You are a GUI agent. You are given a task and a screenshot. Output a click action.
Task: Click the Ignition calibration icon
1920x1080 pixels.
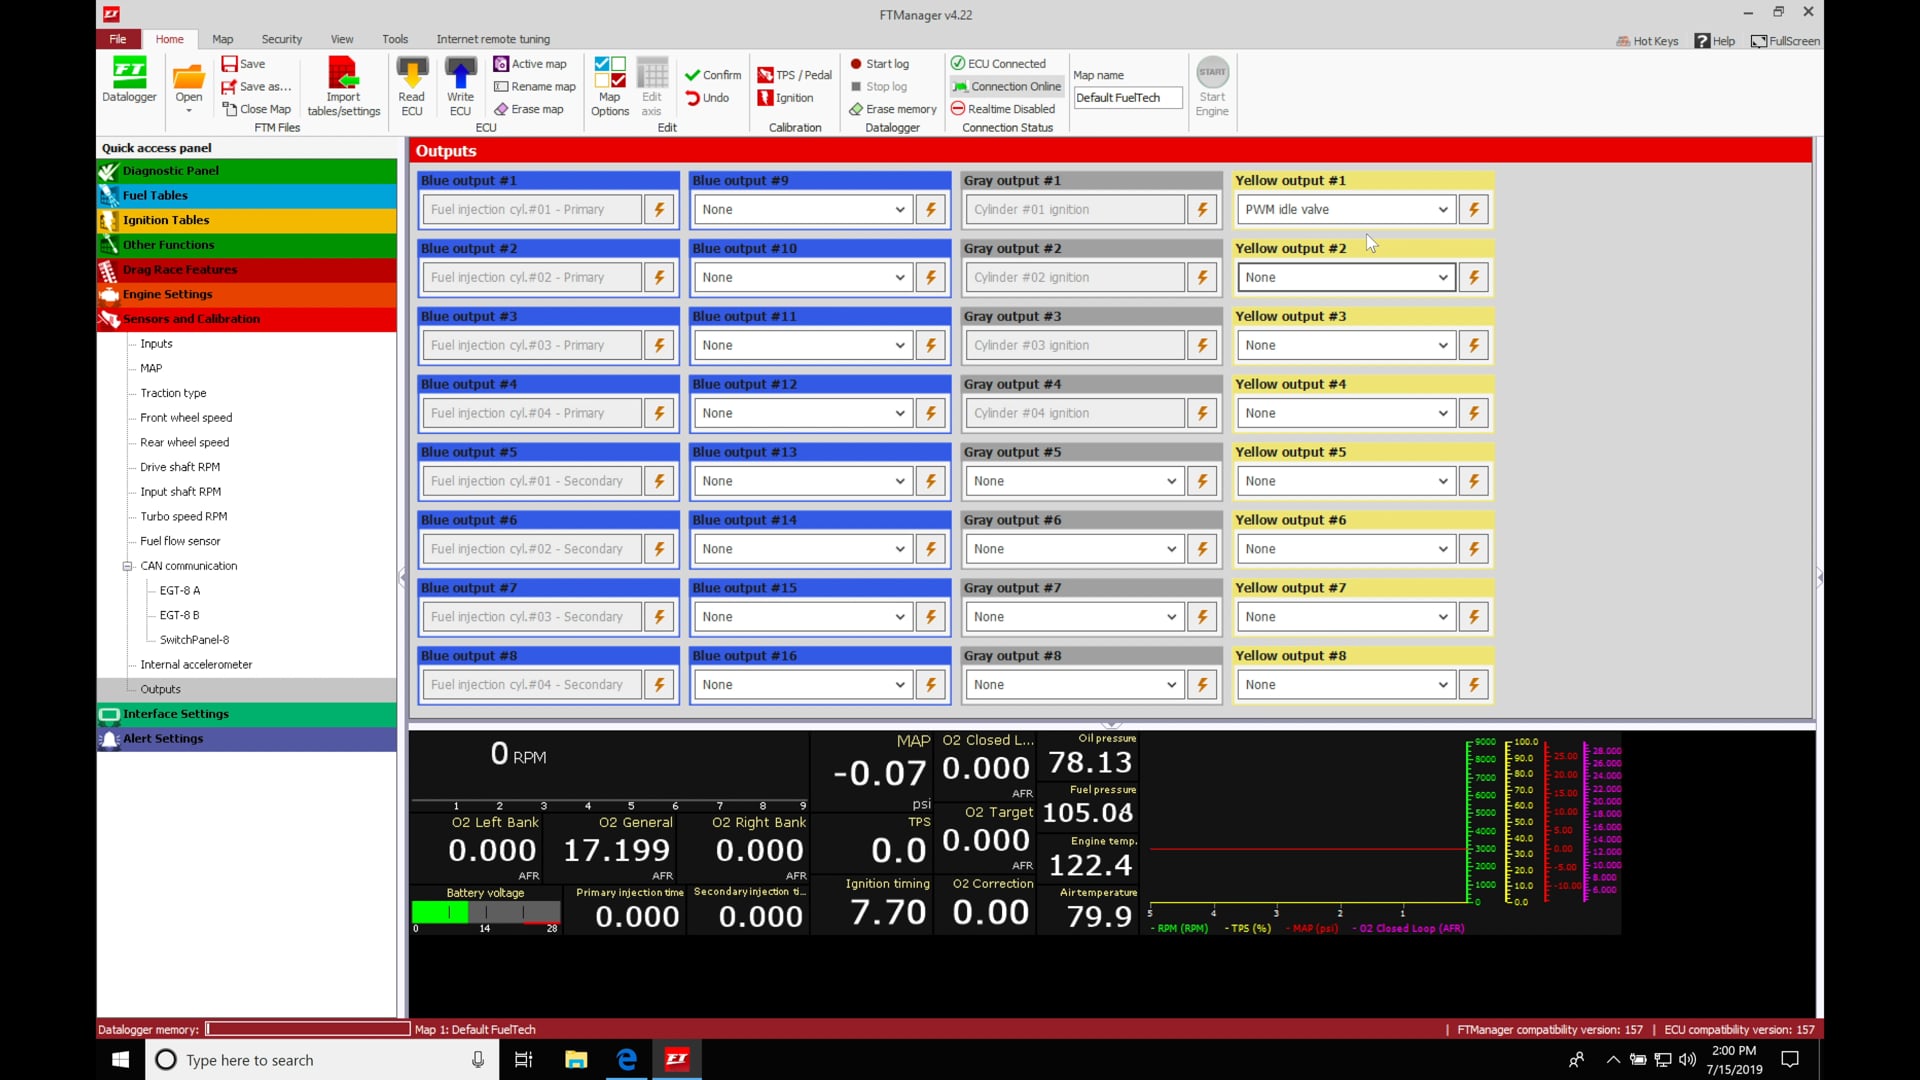click(787, 97)
